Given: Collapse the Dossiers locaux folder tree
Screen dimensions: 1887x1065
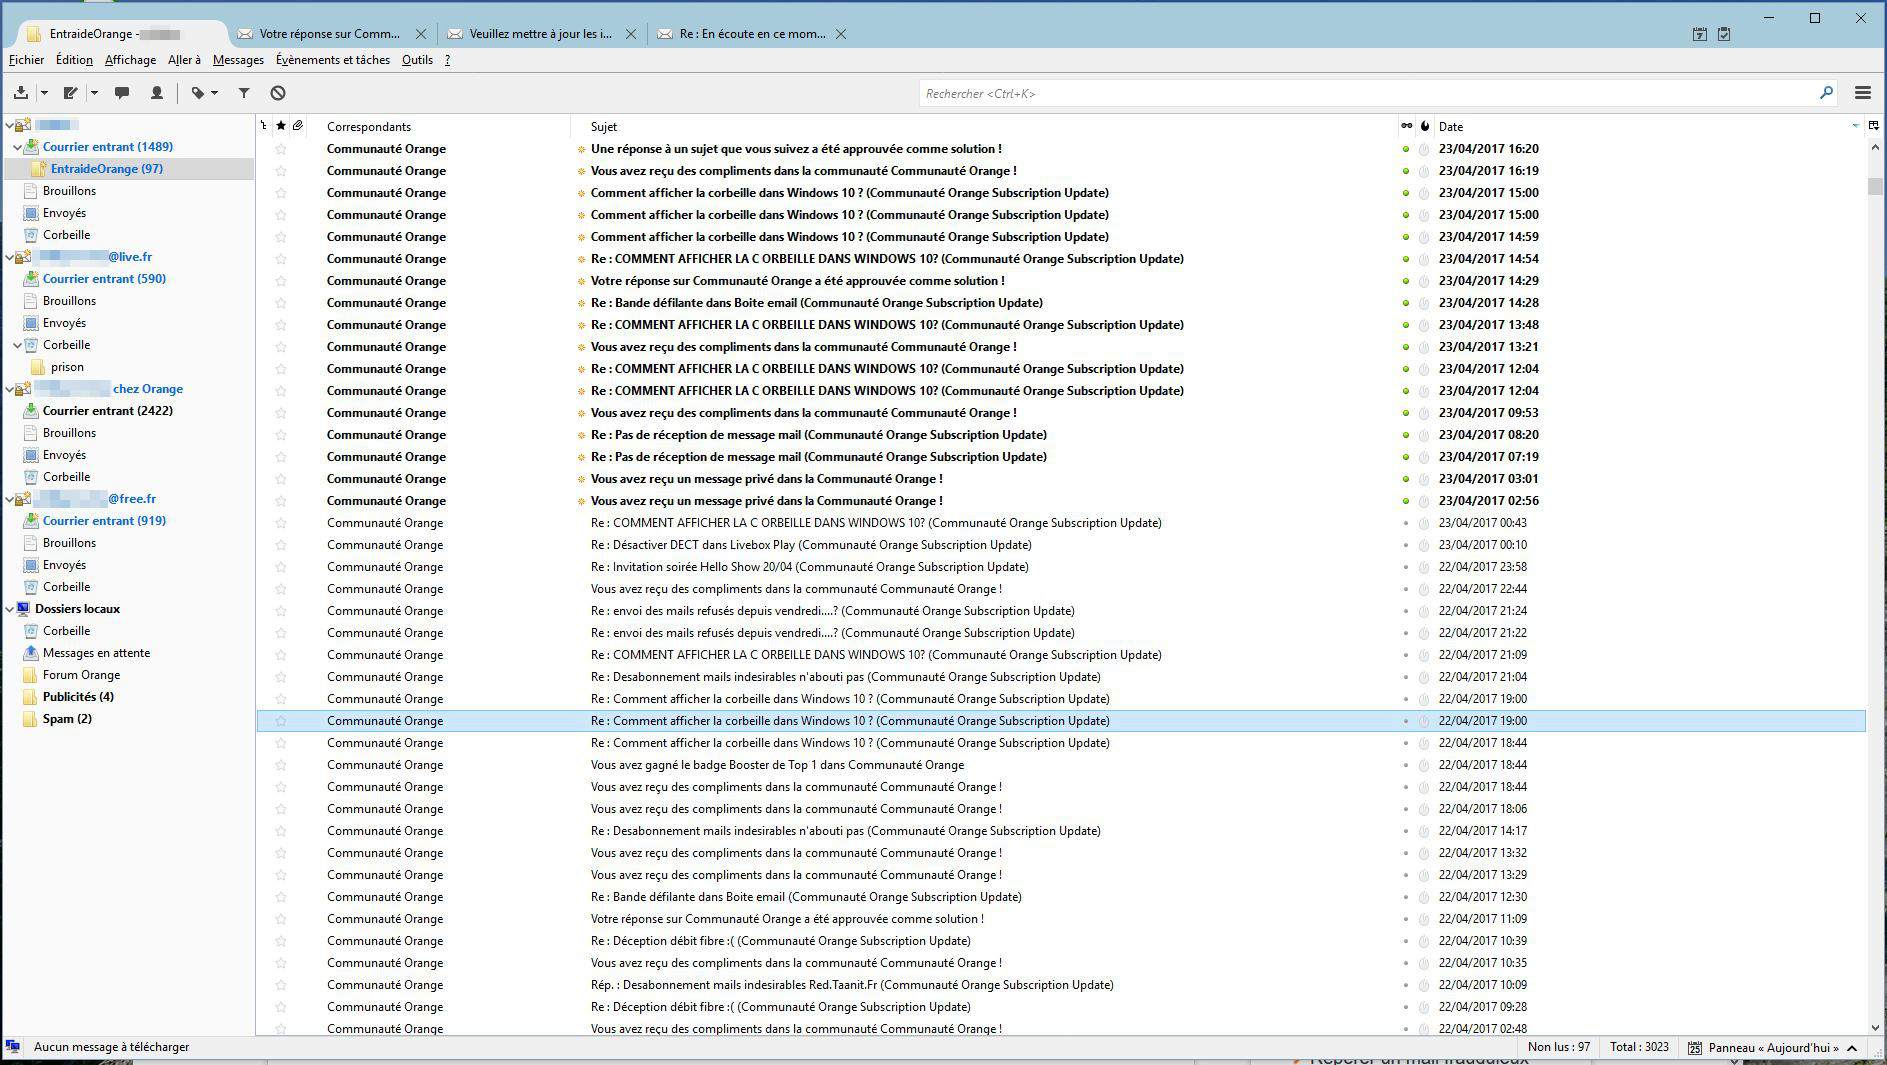Looking at the screenshot, I should point(10,609).
